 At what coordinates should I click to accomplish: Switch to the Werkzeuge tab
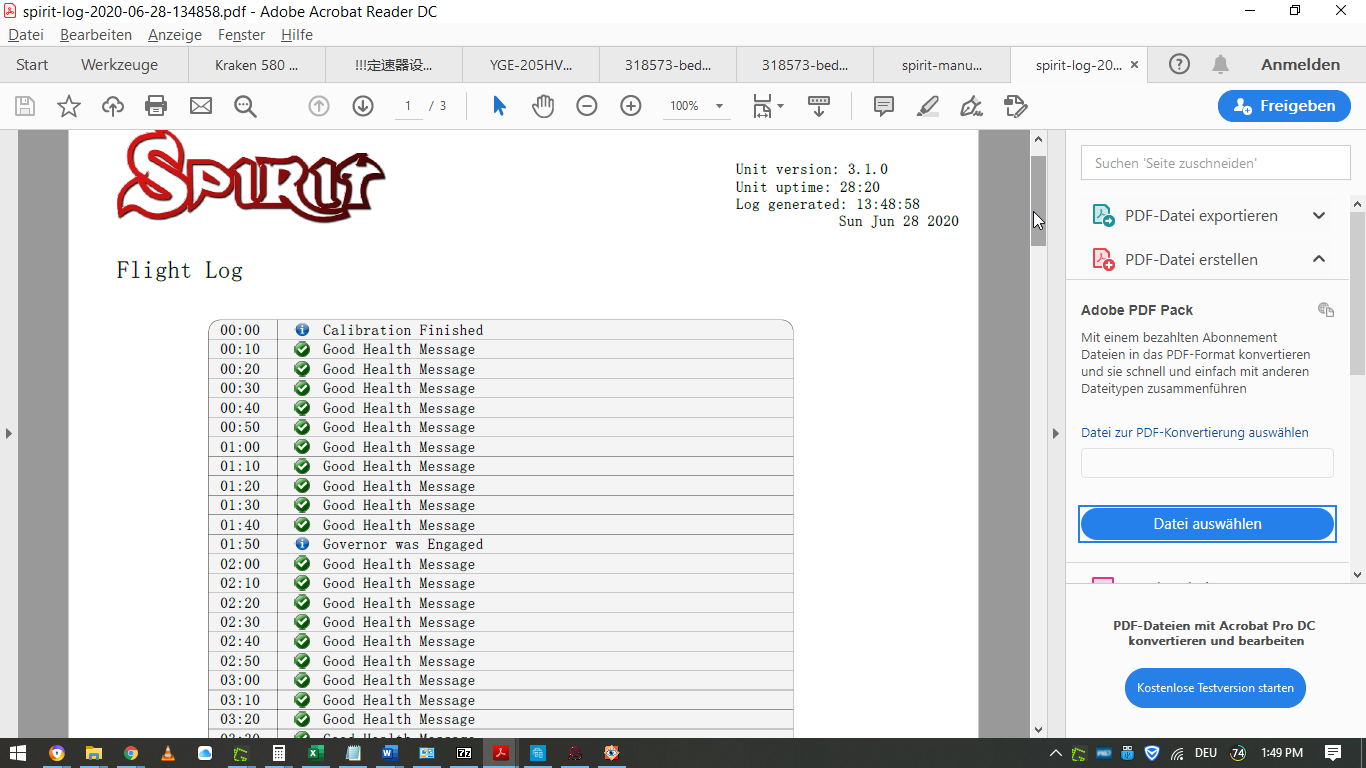(x=119, y=65)
